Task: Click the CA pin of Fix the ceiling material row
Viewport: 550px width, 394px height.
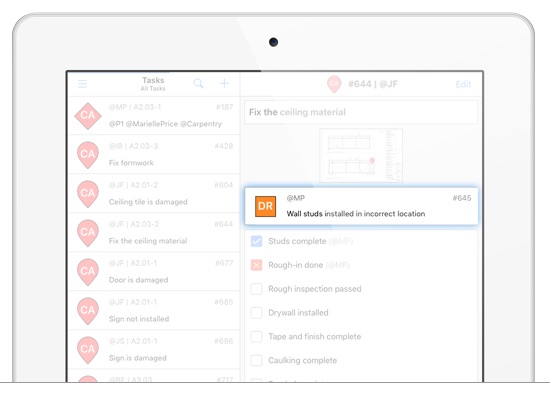Action: (x=88, y=233)
